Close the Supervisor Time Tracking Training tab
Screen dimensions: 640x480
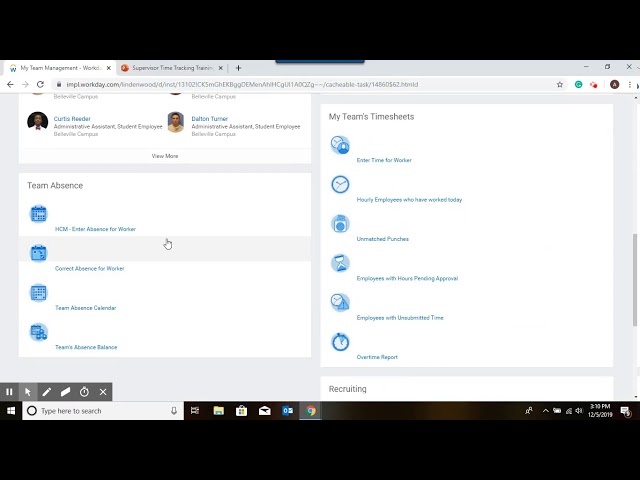pyautogui.click(x=220, y=68)
